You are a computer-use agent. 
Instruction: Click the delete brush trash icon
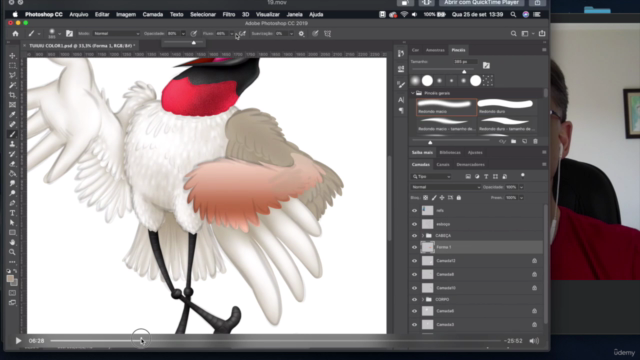point(536,141)
